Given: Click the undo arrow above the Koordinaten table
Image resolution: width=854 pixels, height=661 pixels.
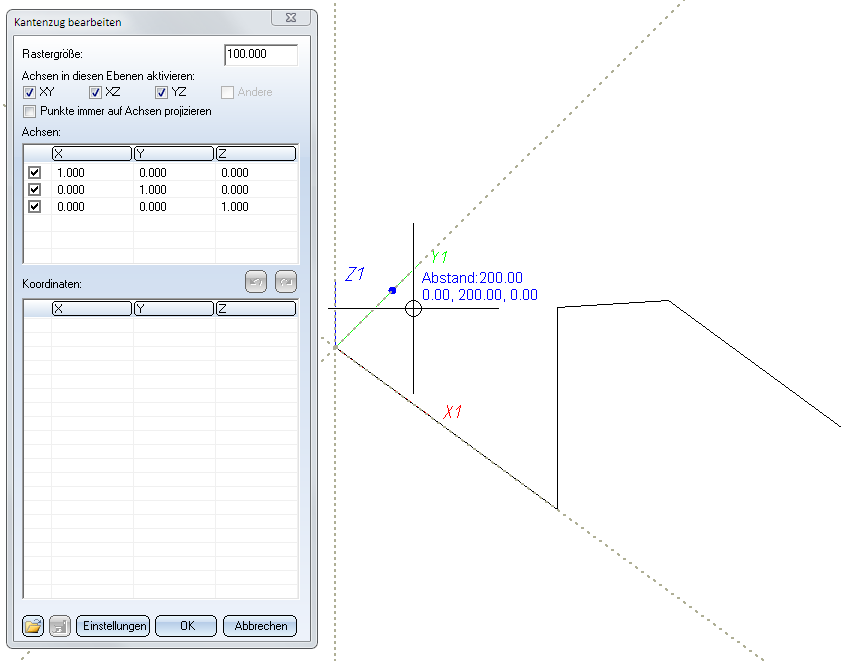Looking at the screenshot, I should pyautogui.click(x=256, y=284).
